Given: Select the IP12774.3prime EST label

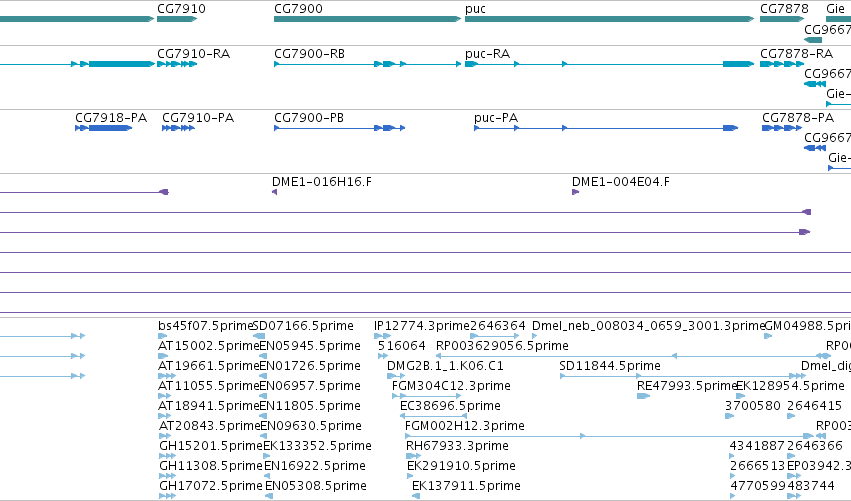Looking at the screenshot, I should (422, 326).
